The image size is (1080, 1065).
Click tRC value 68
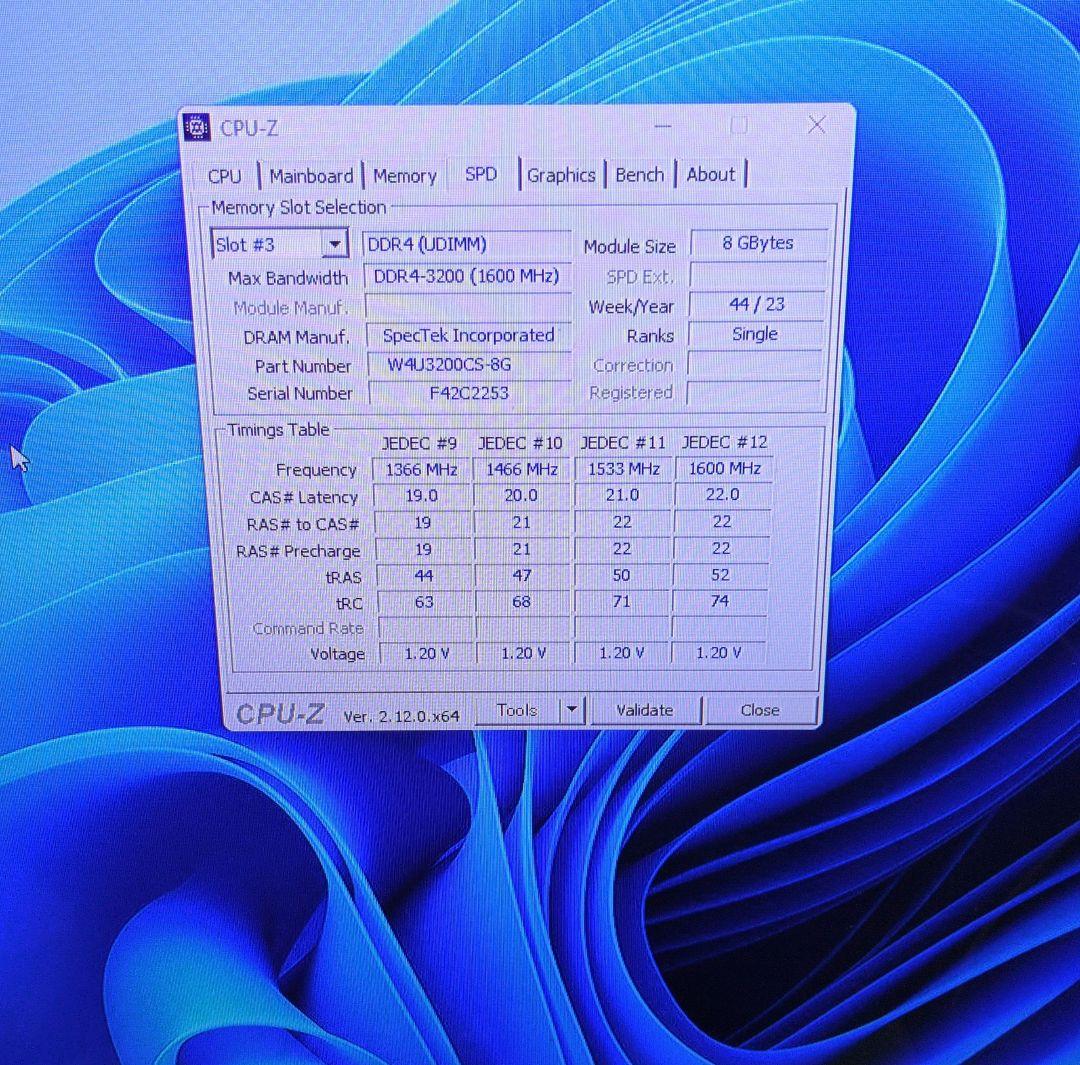pyautogui.click(x=521, y=601)
